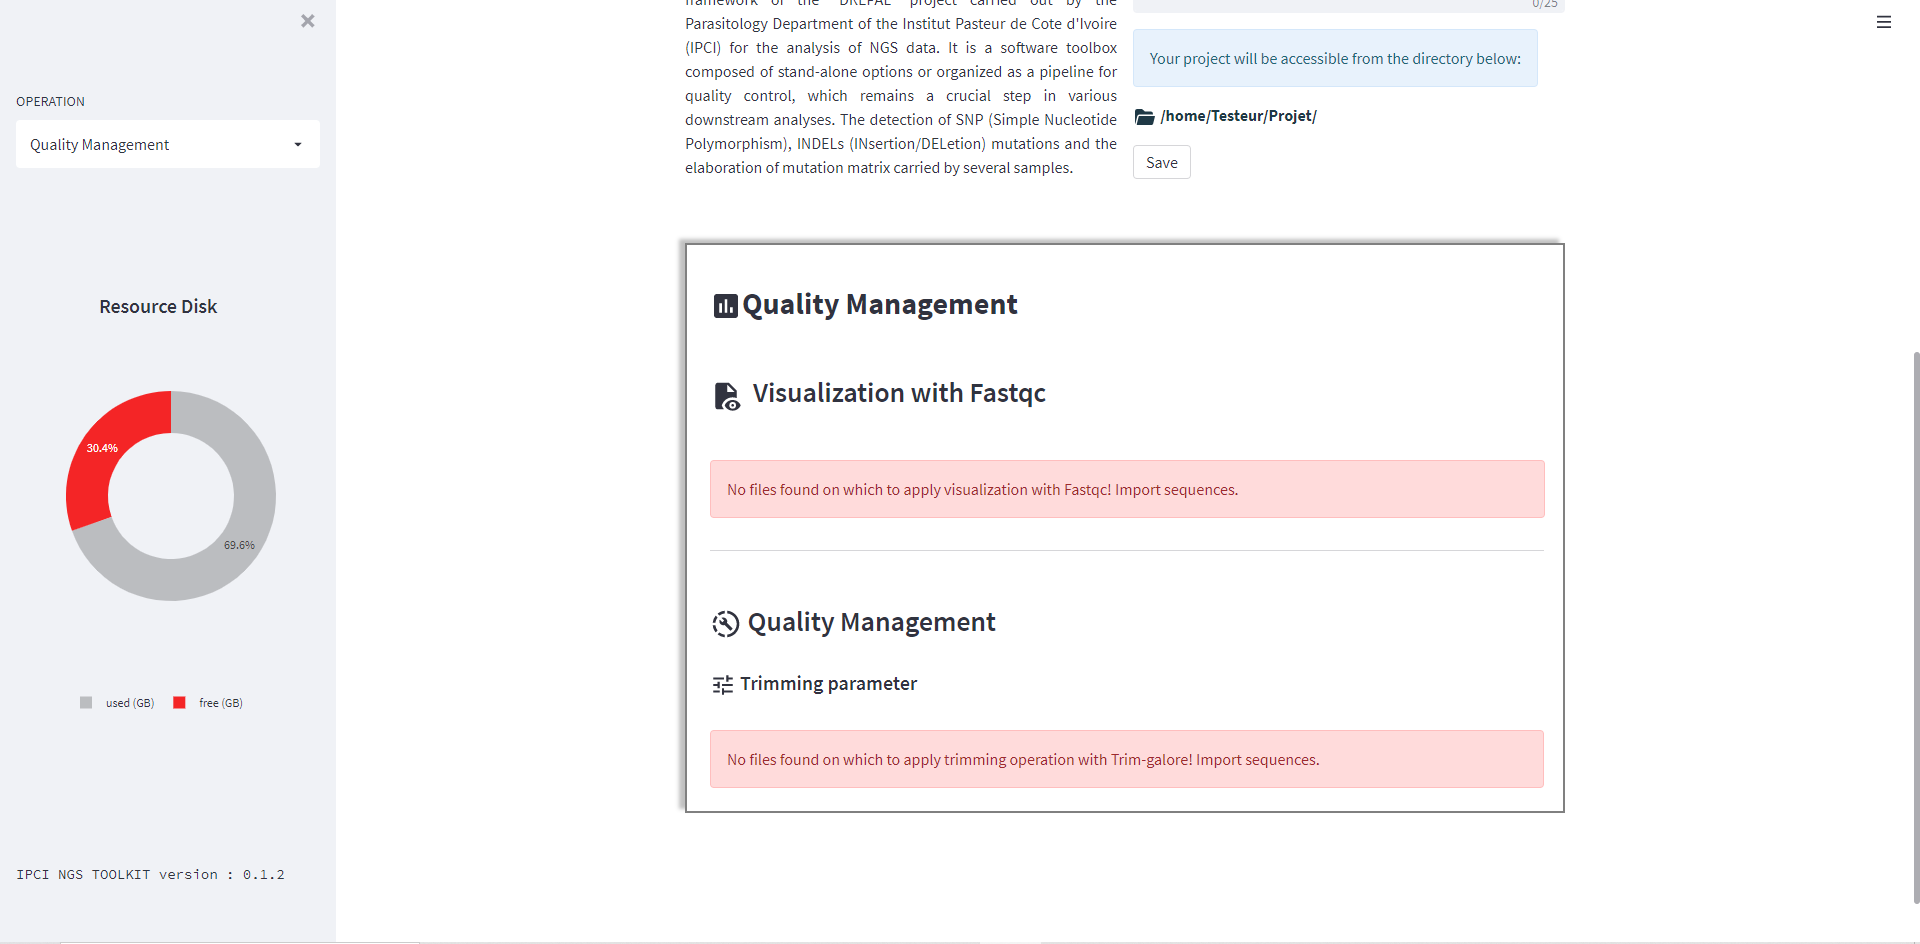The height and width of the screenshot is (944, 1920).
Task: Click the open folder icon beside the project path
Action: tap(1145, 117)
